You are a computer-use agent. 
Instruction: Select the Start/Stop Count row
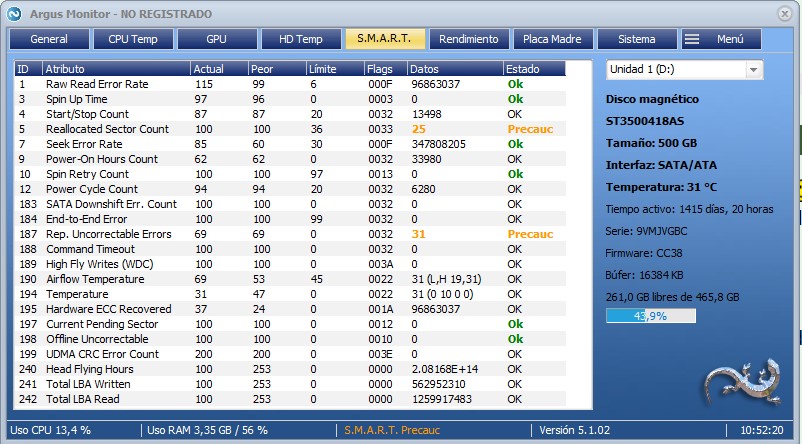point(290,114)
